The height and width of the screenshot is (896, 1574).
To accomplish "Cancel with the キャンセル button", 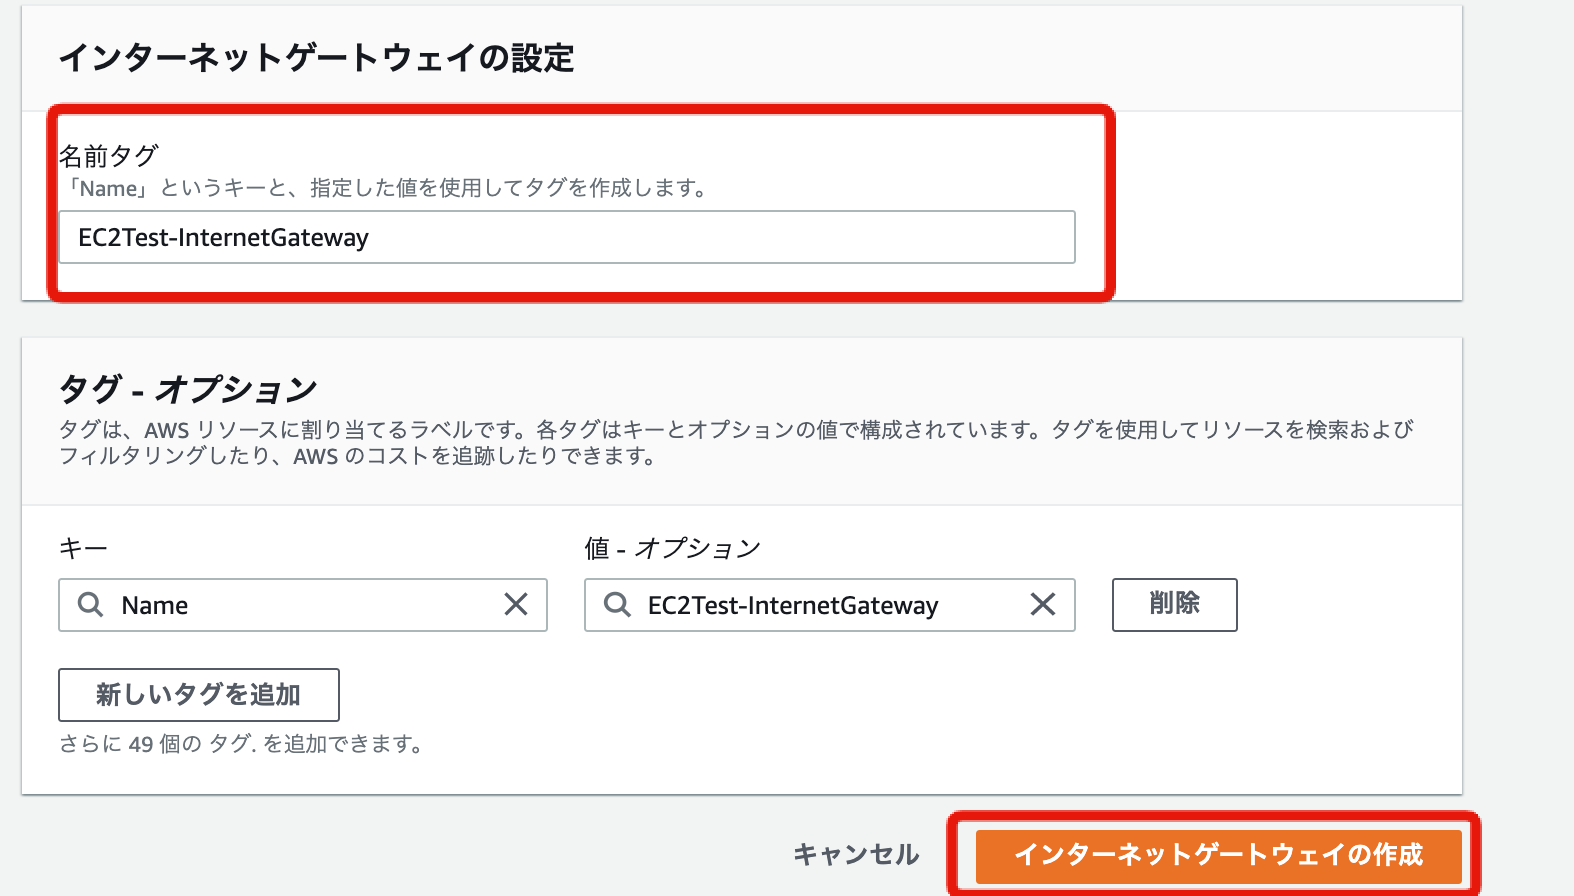I will pyautogui.click(x=856, y=855).
